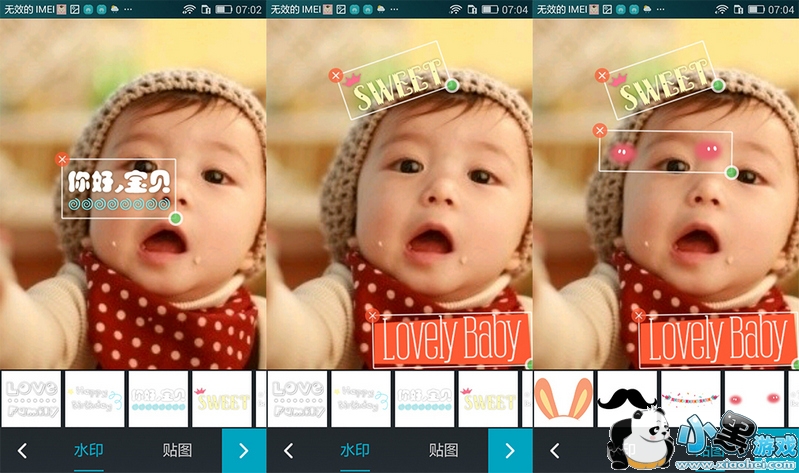This screenshot has width=799, height=473.
Task: Pick LOVE Family thumbnail in middle screen
Action: 298,399
